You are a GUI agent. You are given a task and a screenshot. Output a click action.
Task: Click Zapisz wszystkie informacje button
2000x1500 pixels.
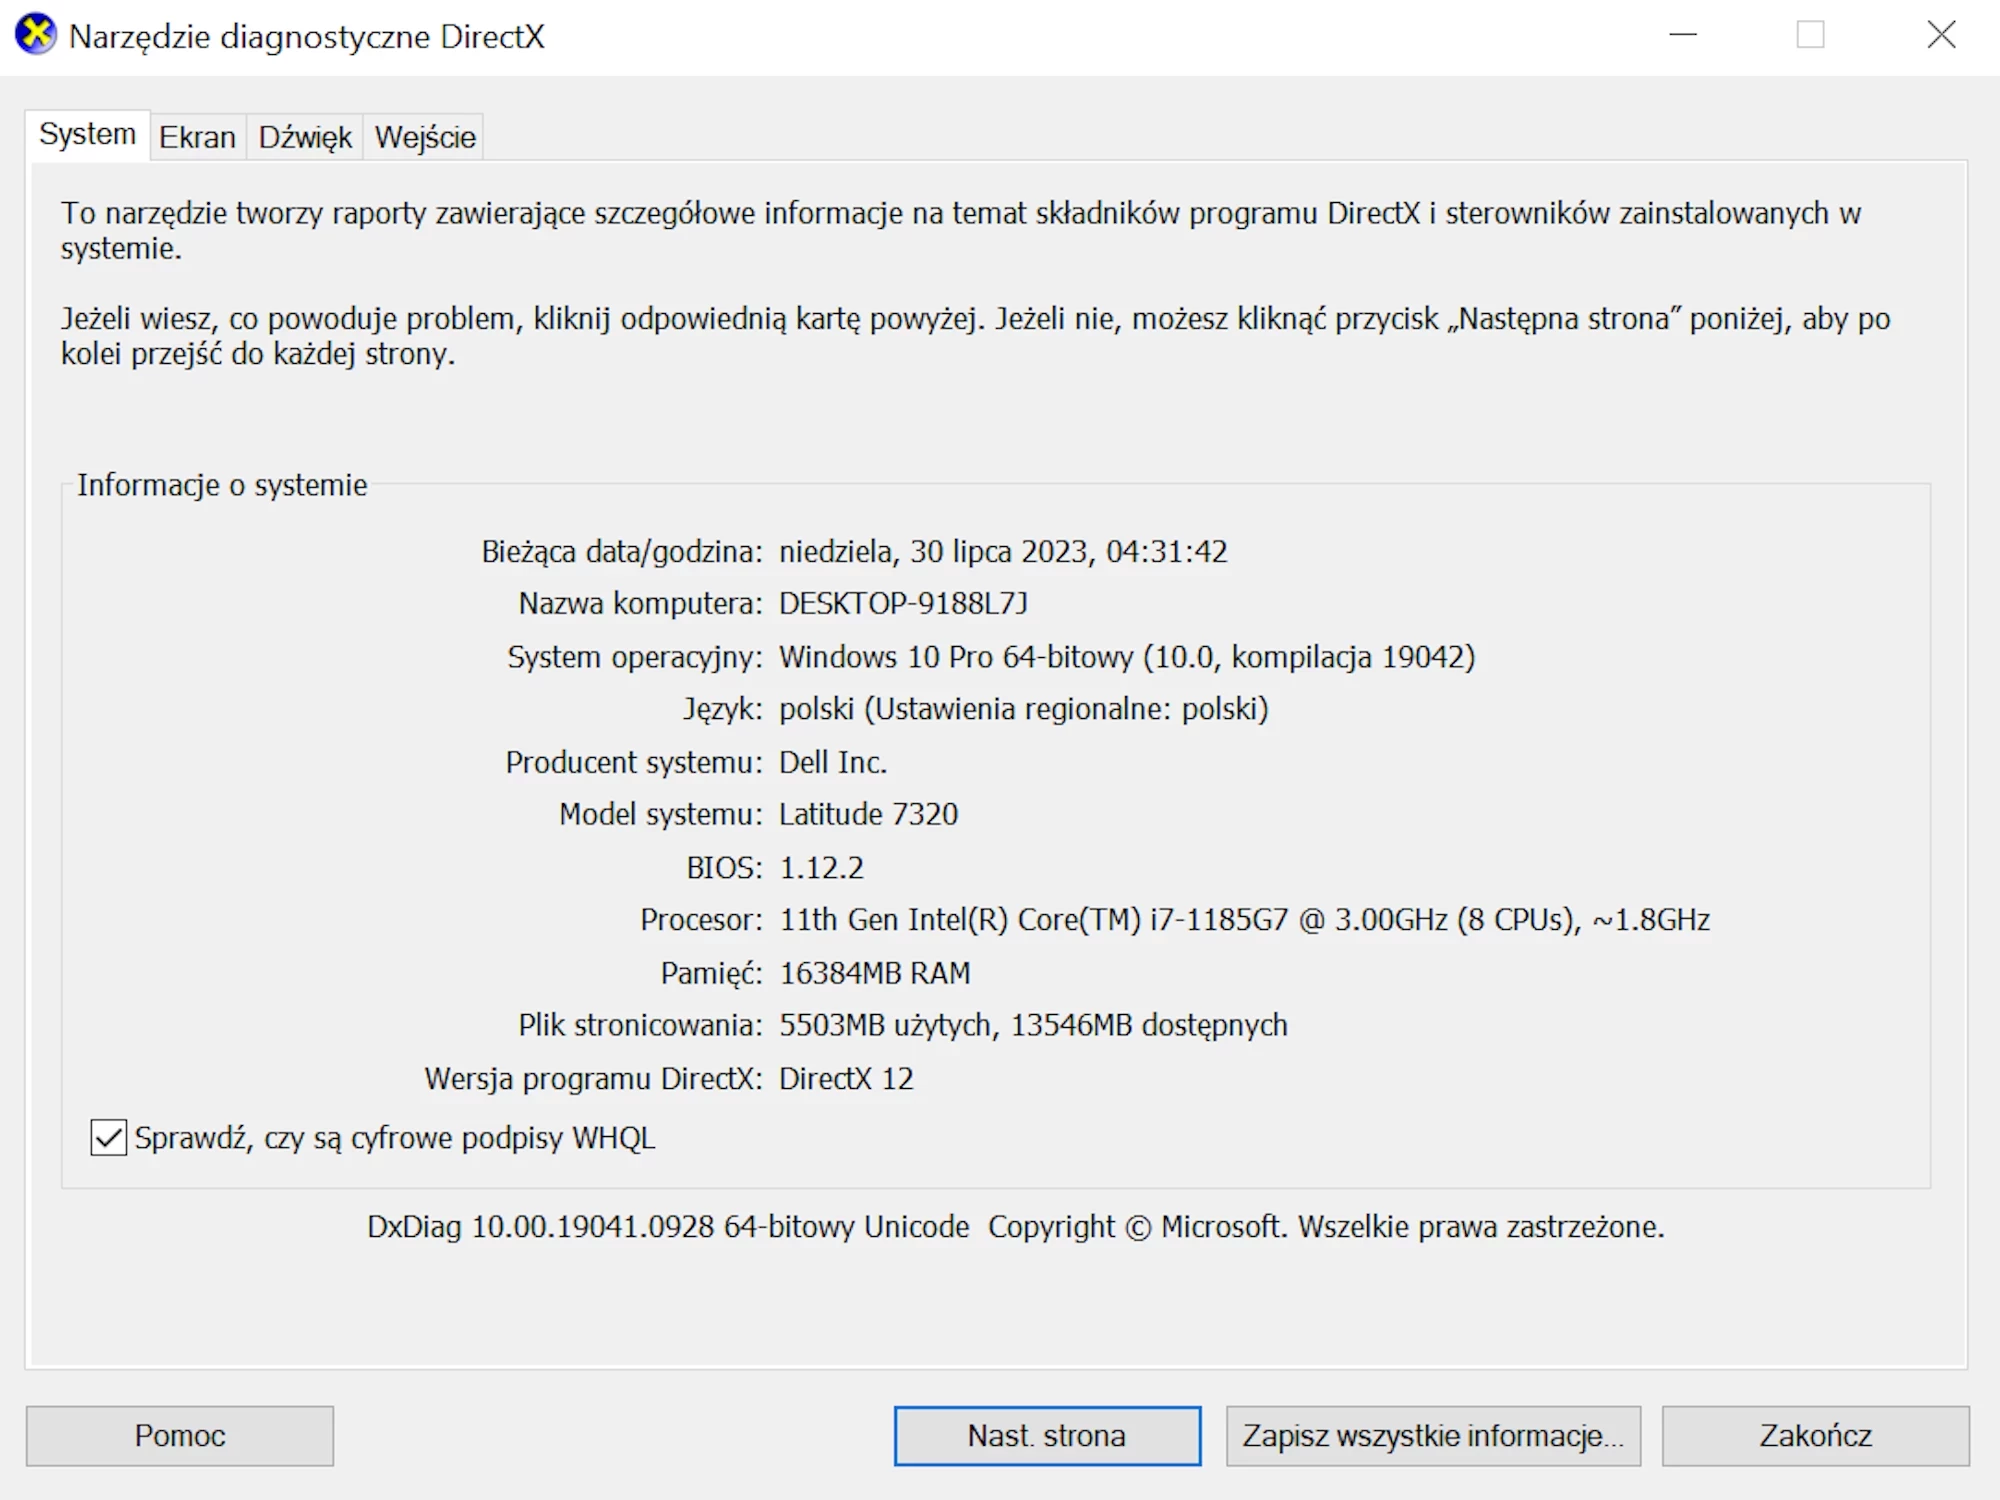(x=1433, y=1436)
